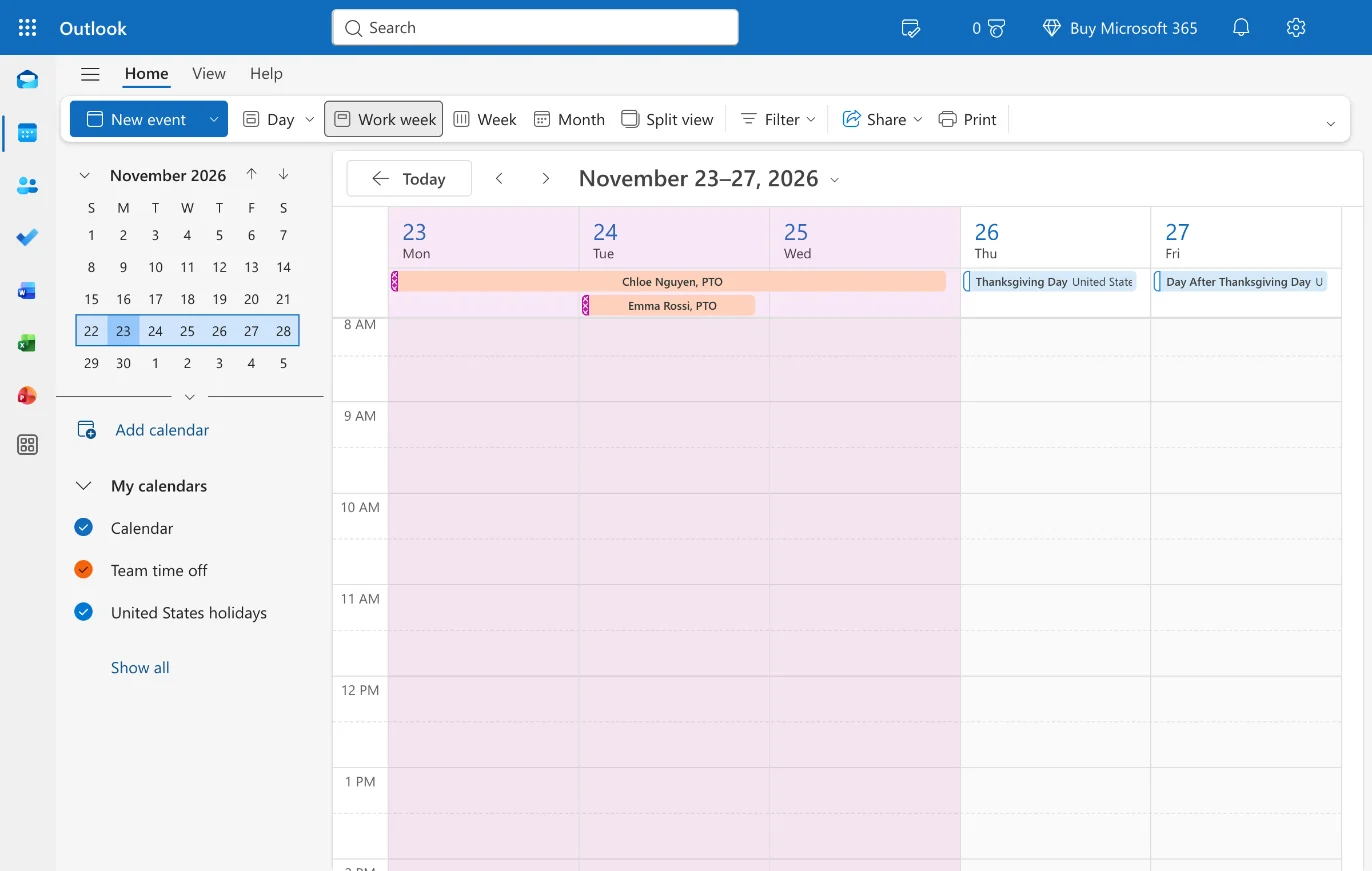Launch PowerPoint from the left rail
Image resolution: width=1372 pixels, height=871 pixels.
pos(28,396)
